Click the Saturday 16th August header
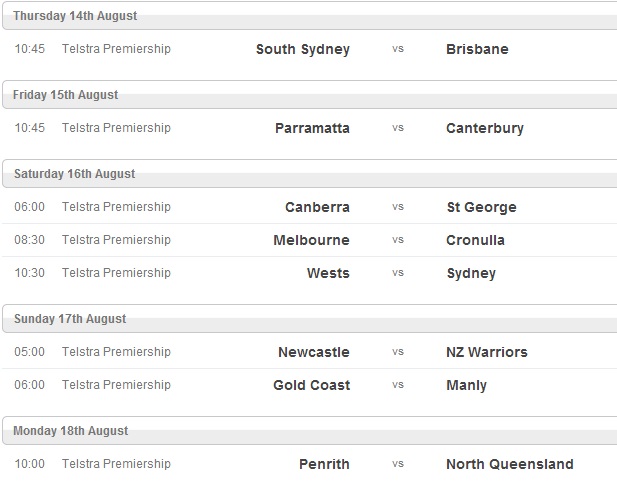617x491 pixels. [74, 174]
